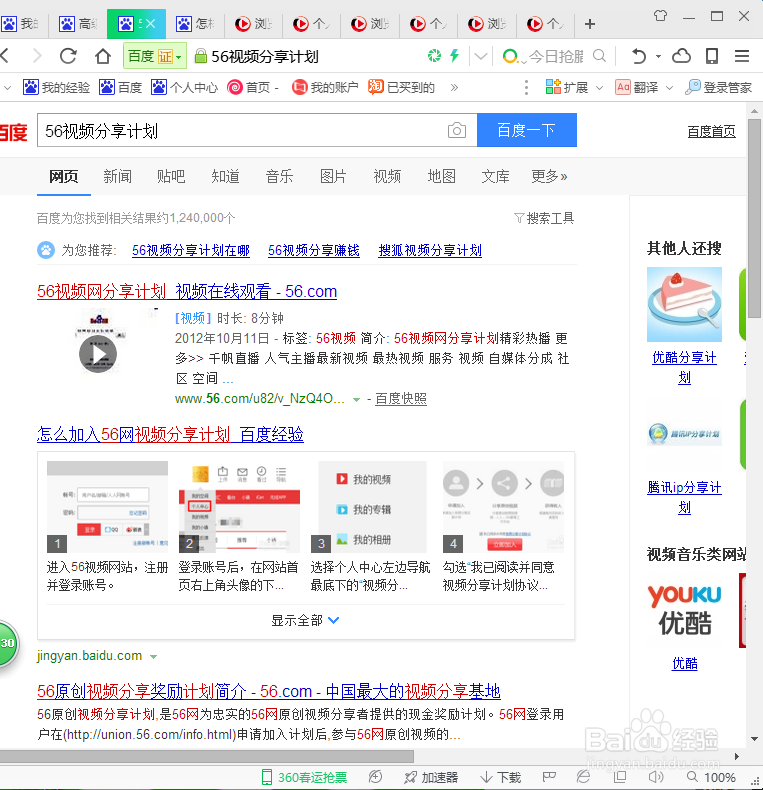Click step 3 我的视频 thumbnail
Screen dimensions: 763x790
click(369, 506)
